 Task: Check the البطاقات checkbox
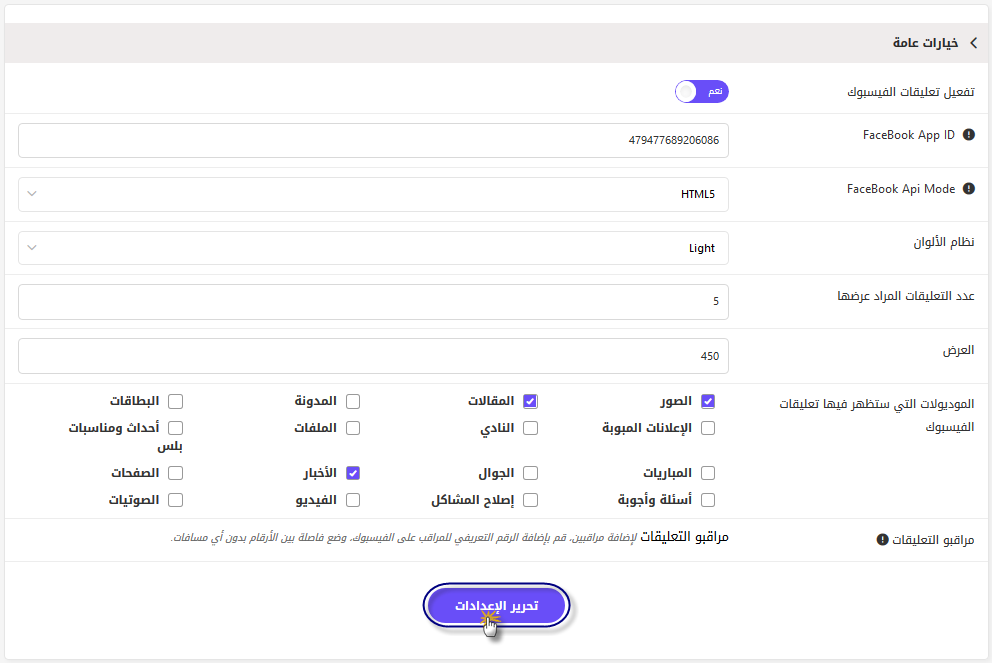[175, 401]
